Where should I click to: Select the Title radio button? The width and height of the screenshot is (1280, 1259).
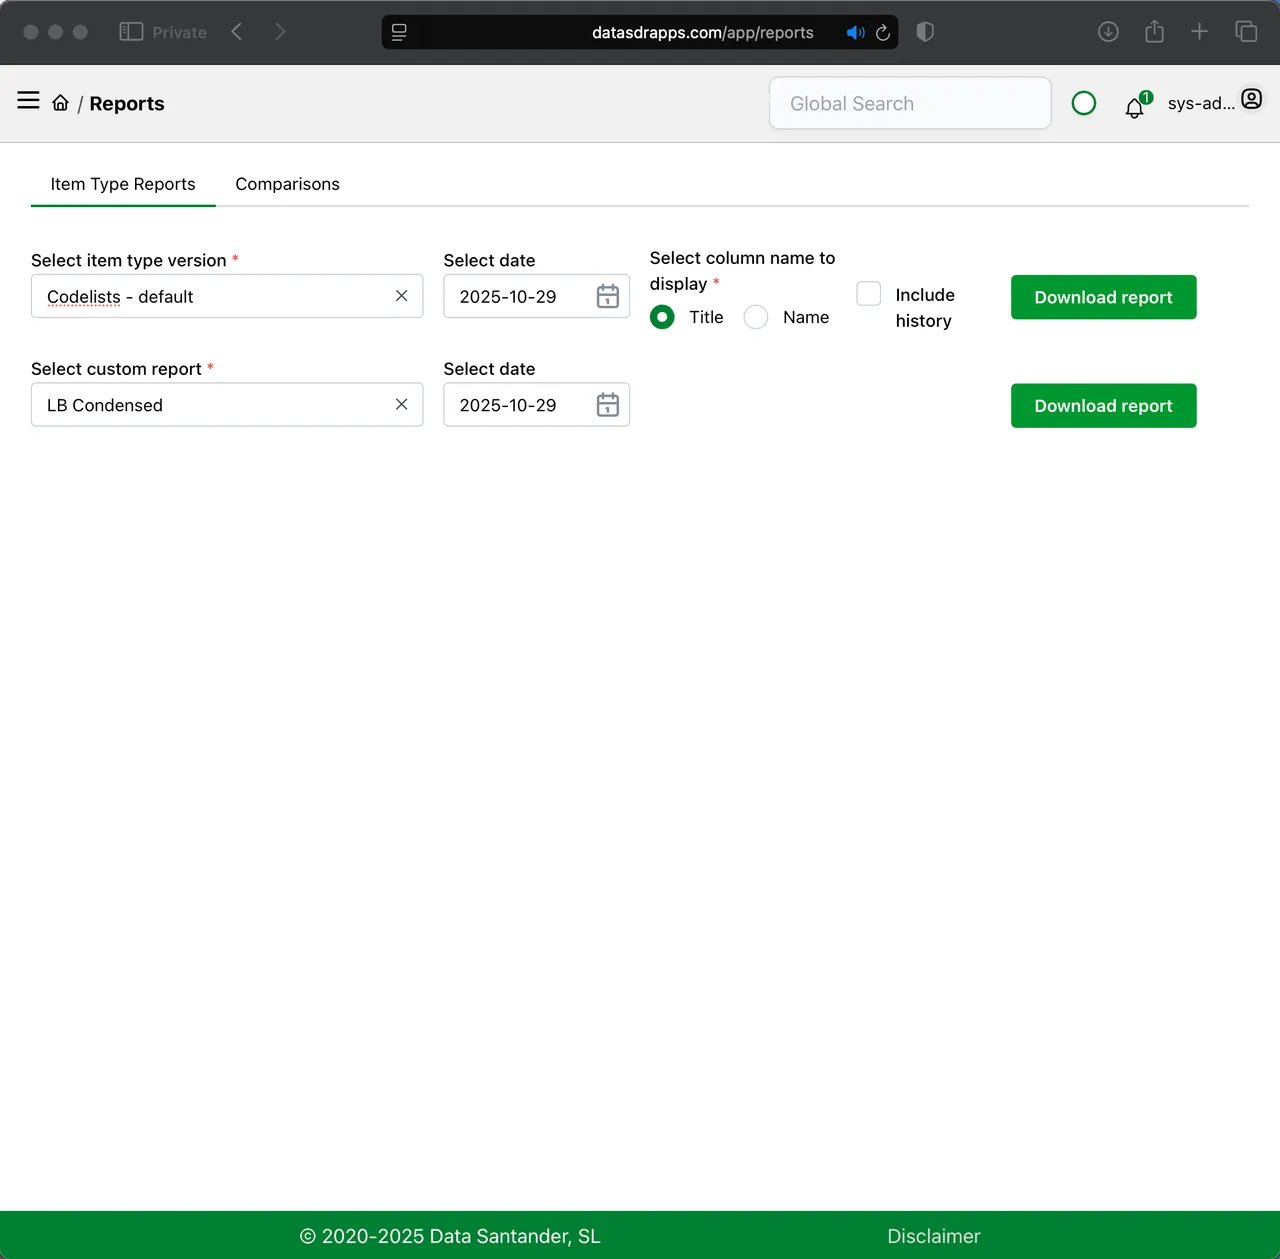[662, 317]
